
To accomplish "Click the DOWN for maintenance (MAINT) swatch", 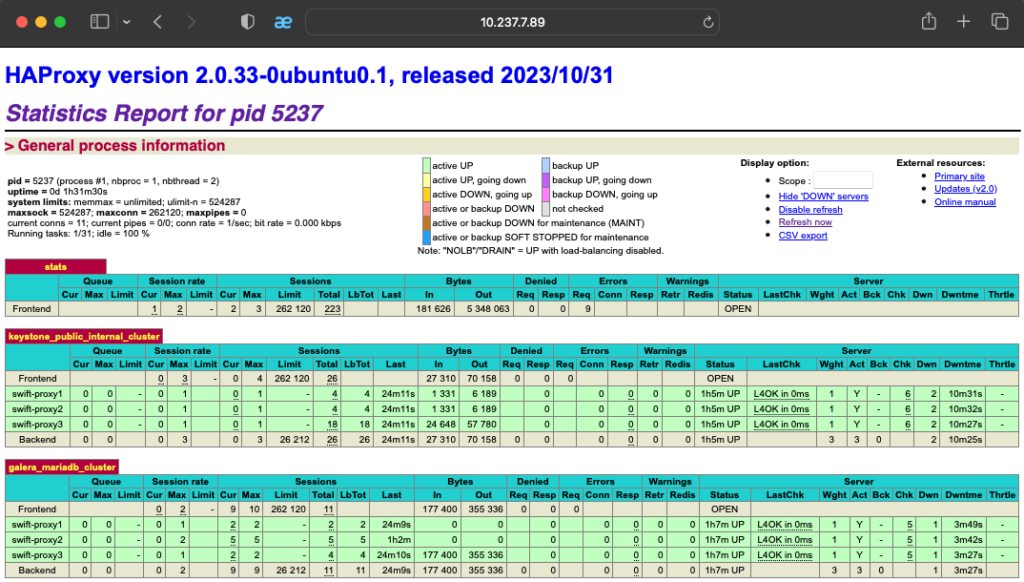I will (x=426, y=223).
